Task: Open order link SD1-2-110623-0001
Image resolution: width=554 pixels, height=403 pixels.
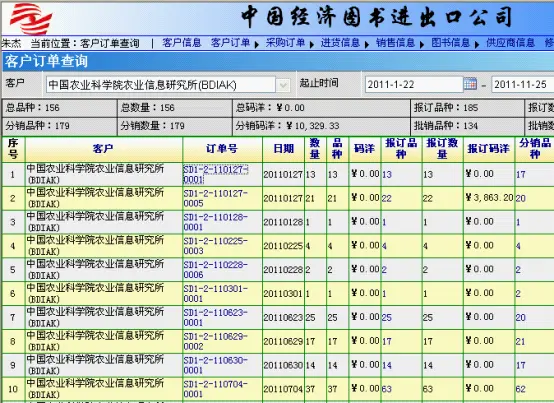Action: pos(216,317)
